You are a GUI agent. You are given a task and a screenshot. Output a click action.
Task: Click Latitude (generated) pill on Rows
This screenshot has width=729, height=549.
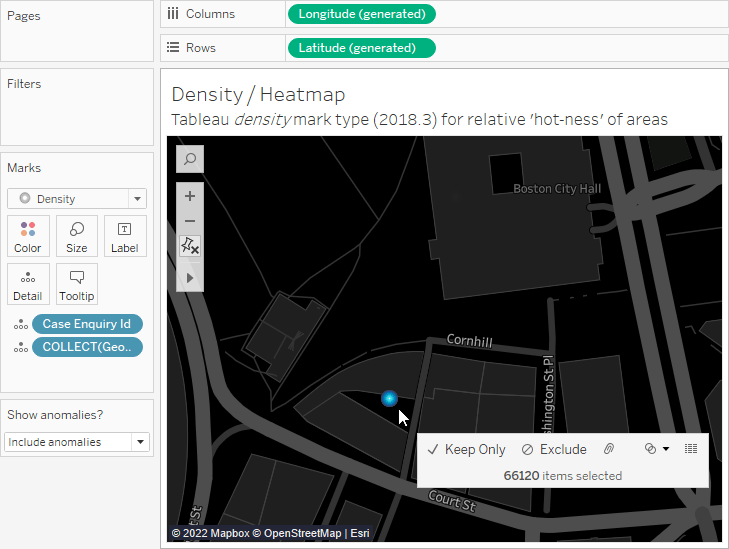pyautogui.click(x=362, y=48)
